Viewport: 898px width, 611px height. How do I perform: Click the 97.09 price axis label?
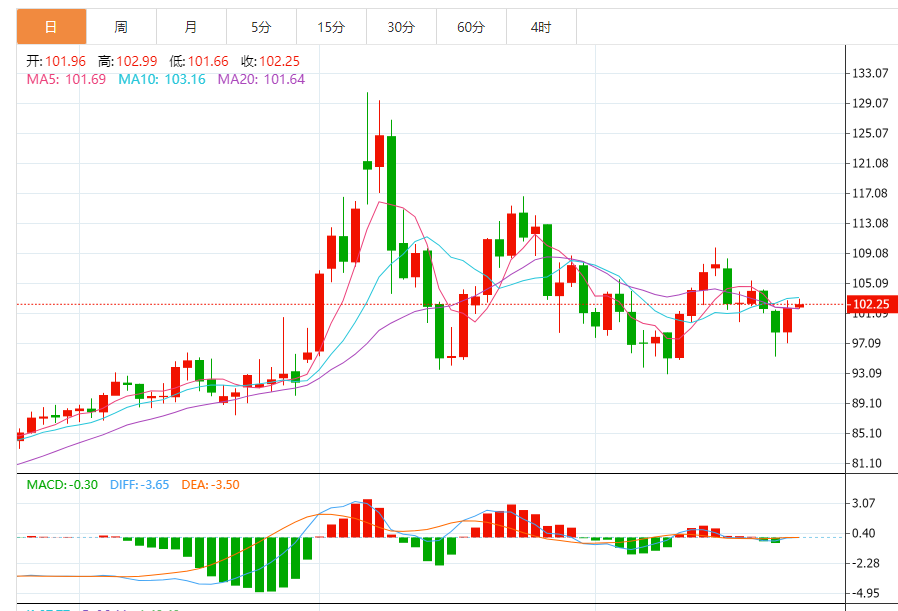tap(867, 343)
